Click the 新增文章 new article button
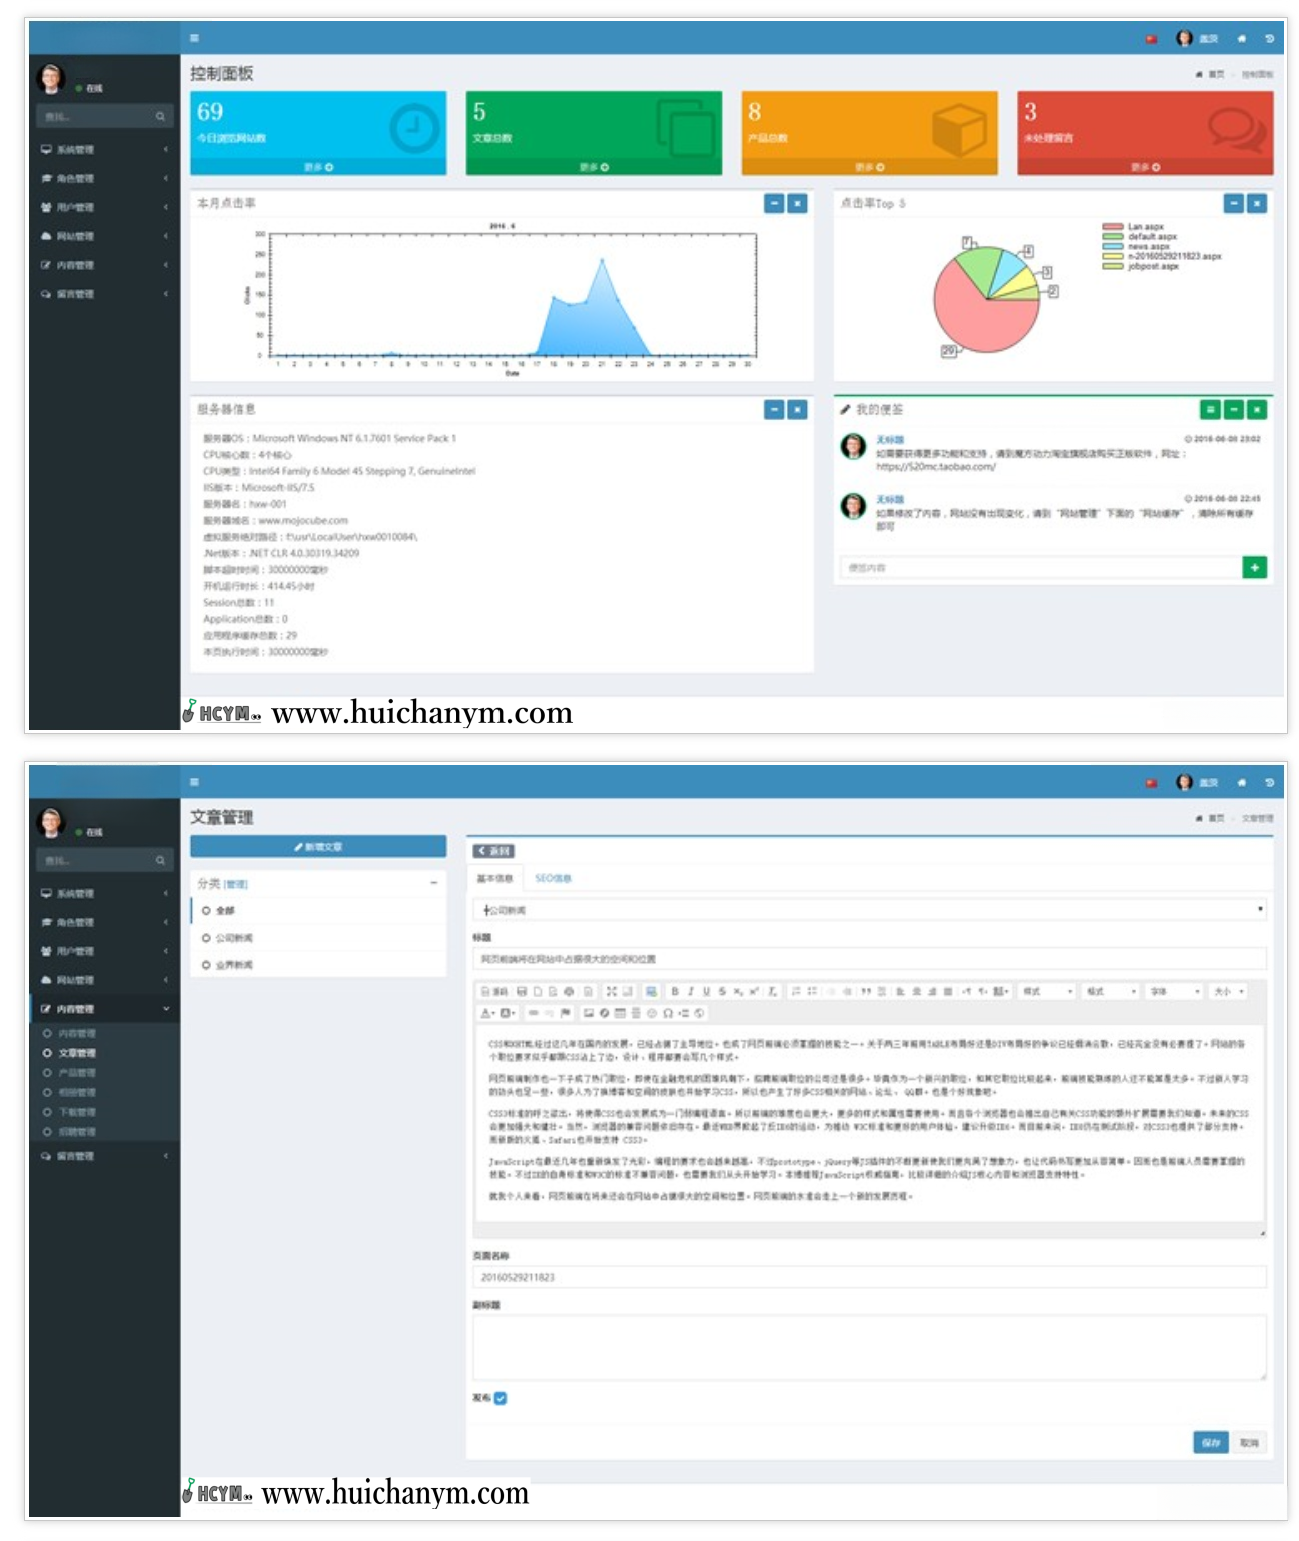 pyautogui.click(x=318, y=847)
